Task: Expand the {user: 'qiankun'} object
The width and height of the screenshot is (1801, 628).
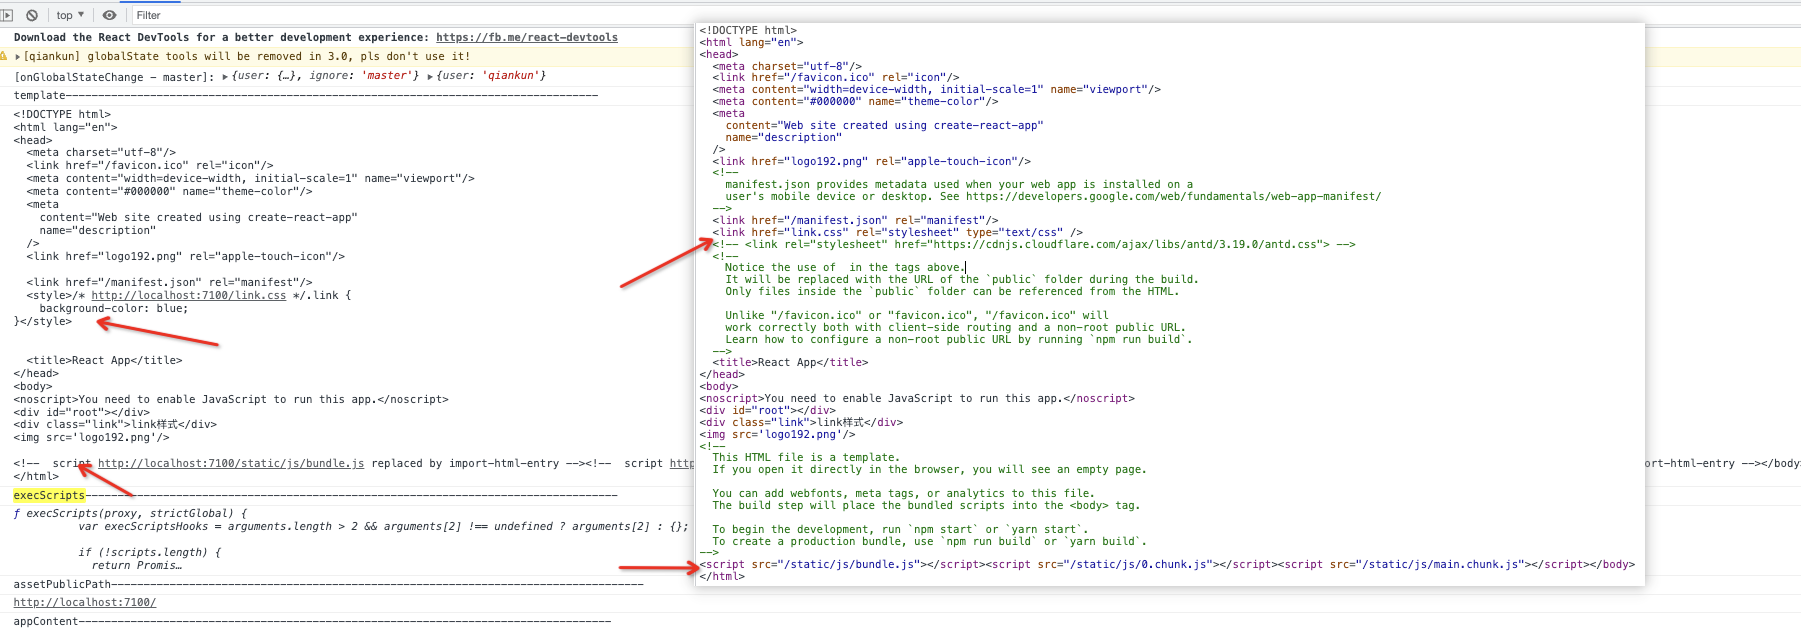Action: tap(430, 76)
